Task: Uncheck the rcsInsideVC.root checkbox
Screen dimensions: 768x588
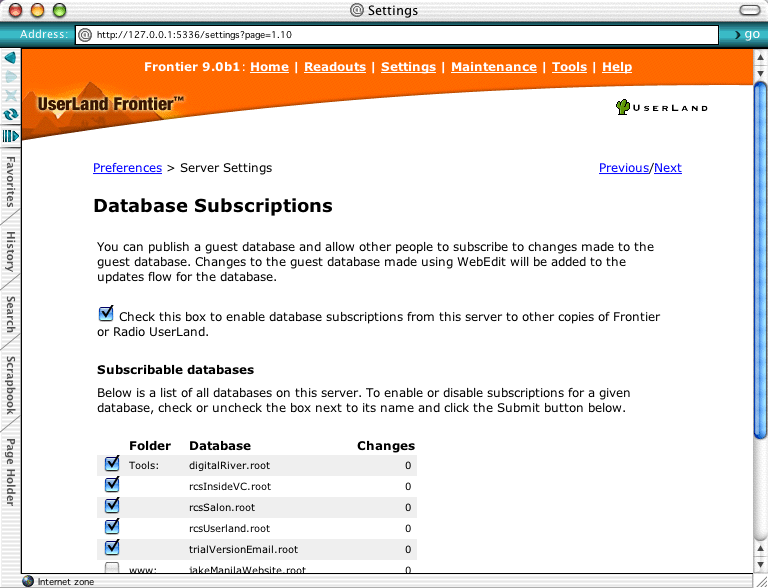Action: (x=112, y=484)
